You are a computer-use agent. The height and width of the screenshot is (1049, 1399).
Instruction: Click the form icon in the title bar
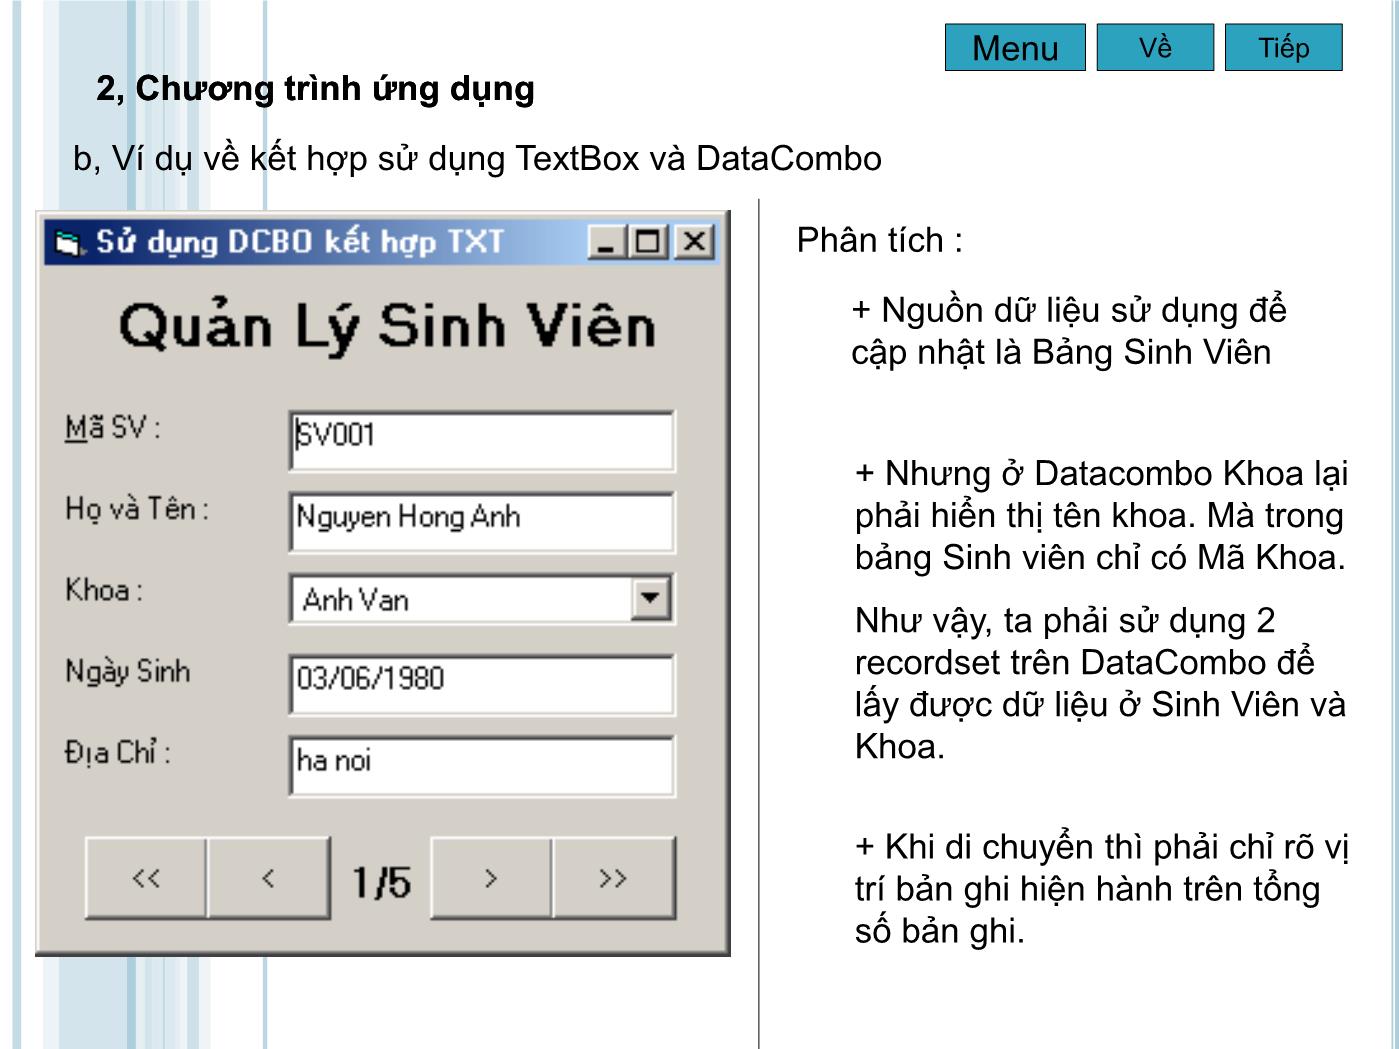(68, 243)
